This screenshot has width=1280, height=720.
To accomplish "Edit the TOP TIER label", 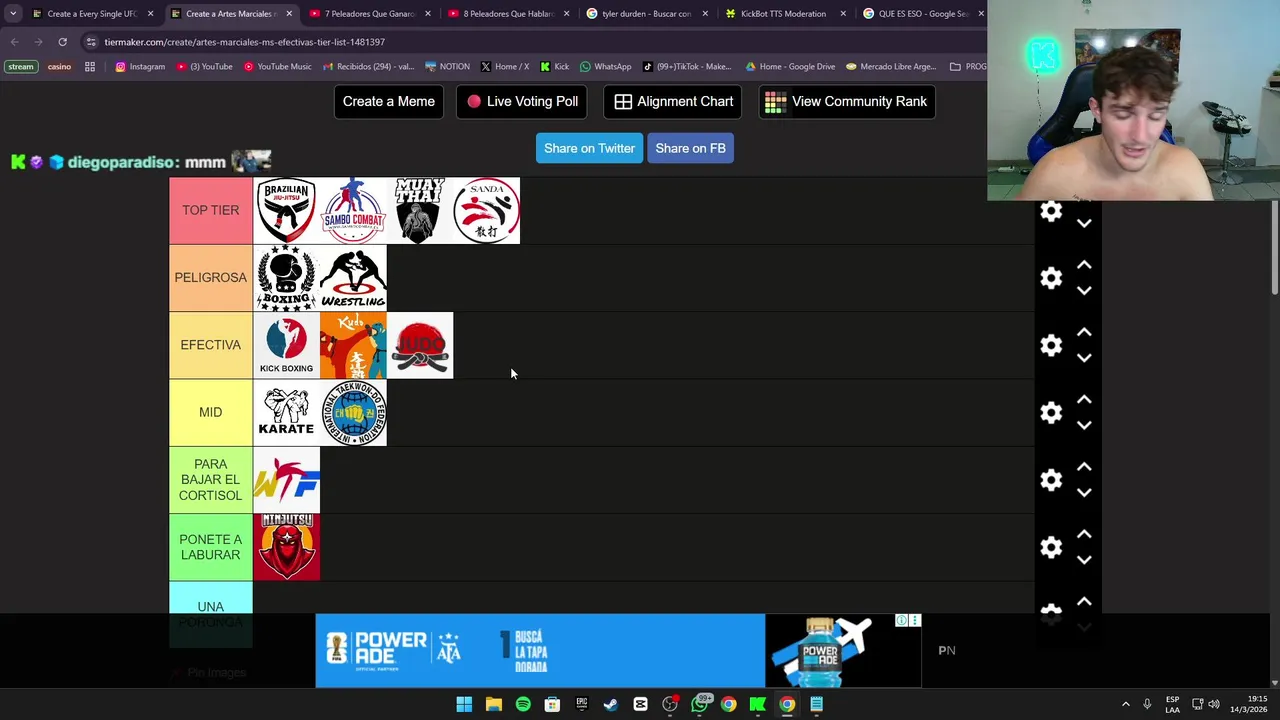I will click(210, 211).
